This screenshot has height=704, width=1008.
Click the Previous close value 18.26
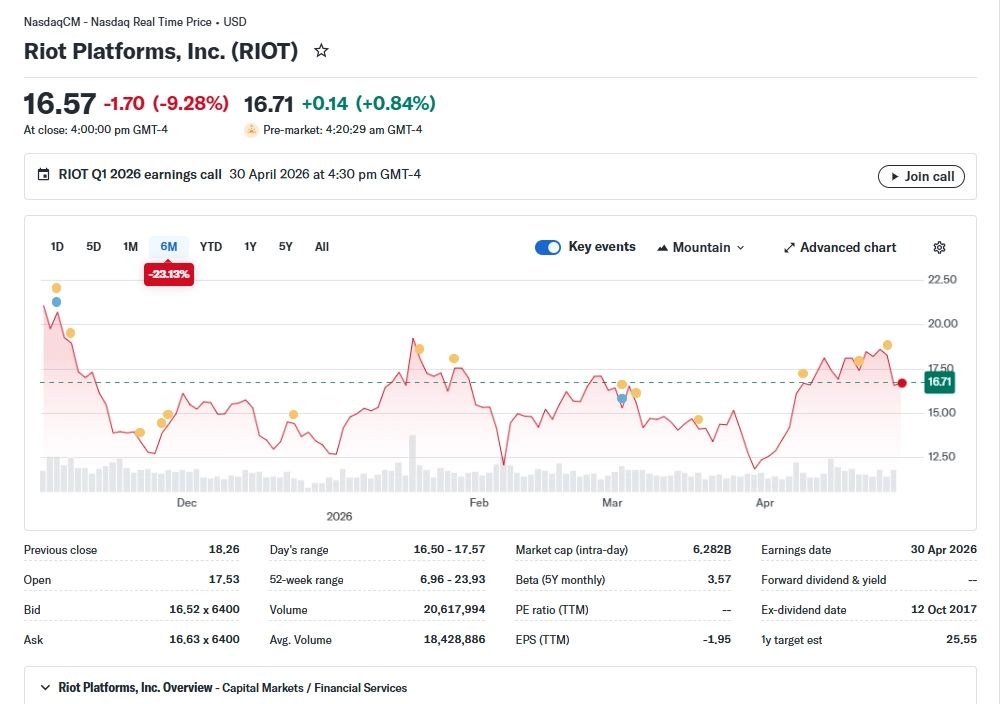pyautogui.click(x=224, y=550)
